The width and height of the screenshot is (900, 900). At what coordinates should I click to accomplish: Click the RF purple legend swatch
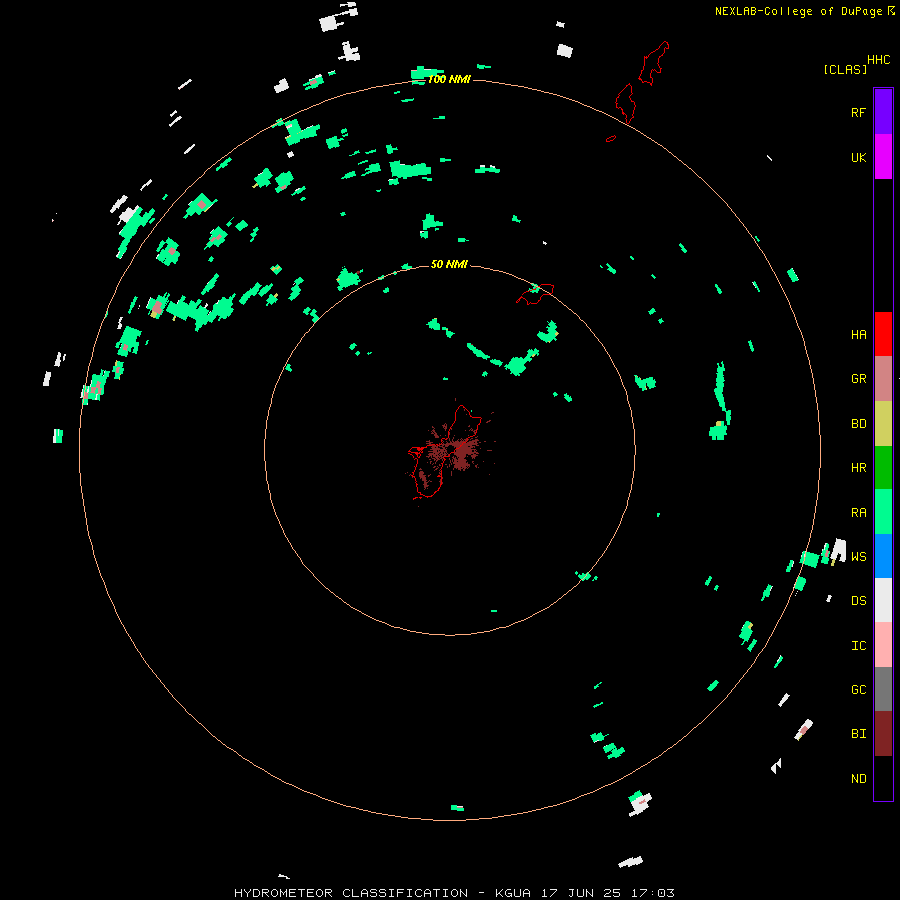tap(883, 112)
